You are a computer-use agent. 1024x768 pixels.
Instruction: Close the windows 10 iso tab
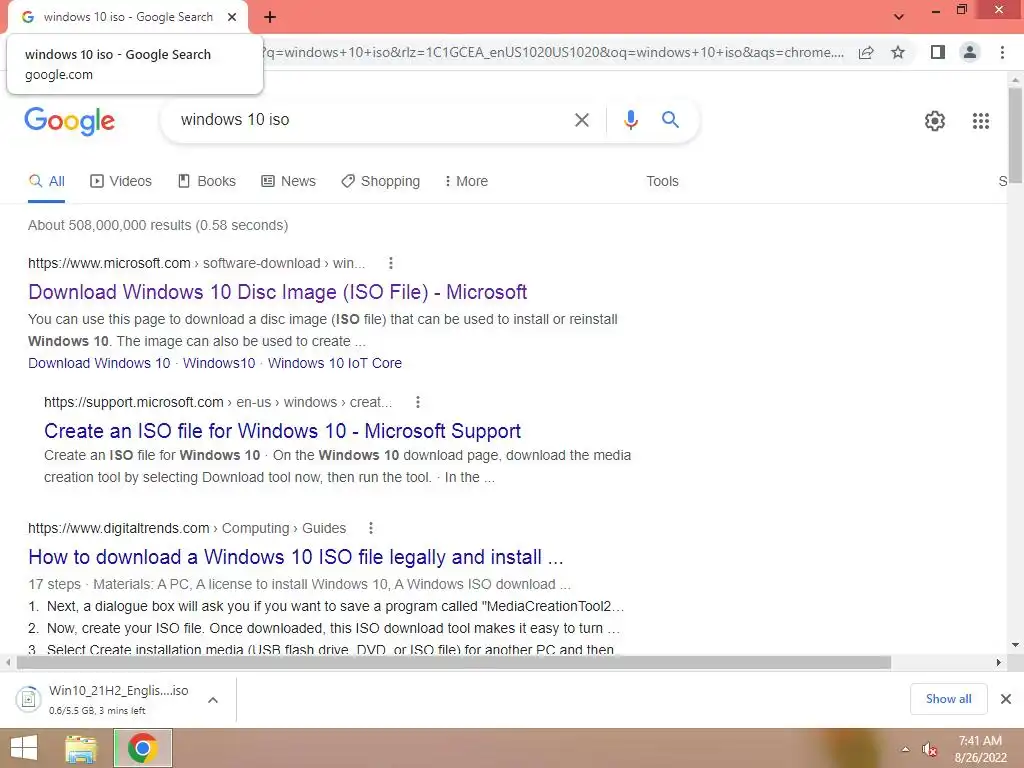coord(232,17)
